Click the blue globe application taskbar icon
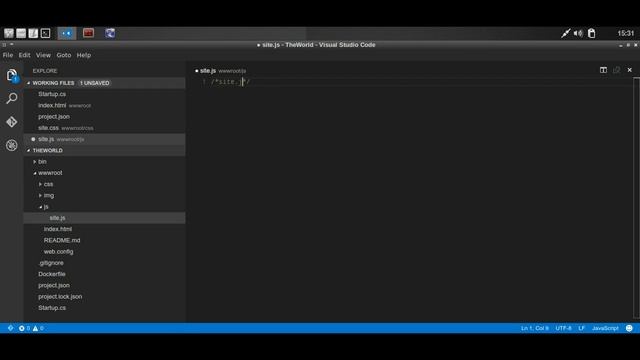Screen dimensions: 640x360 point(110,33)
